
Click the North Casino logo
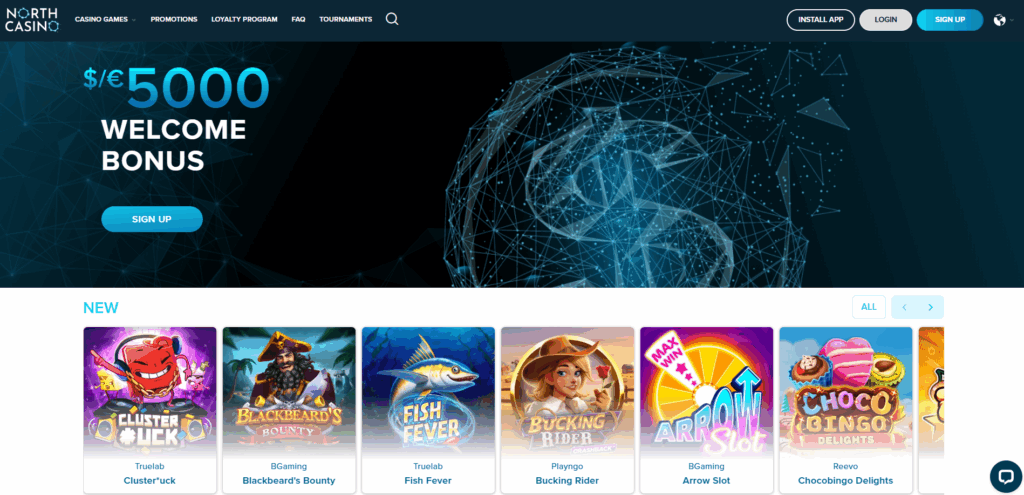click(x=32, y=20)
